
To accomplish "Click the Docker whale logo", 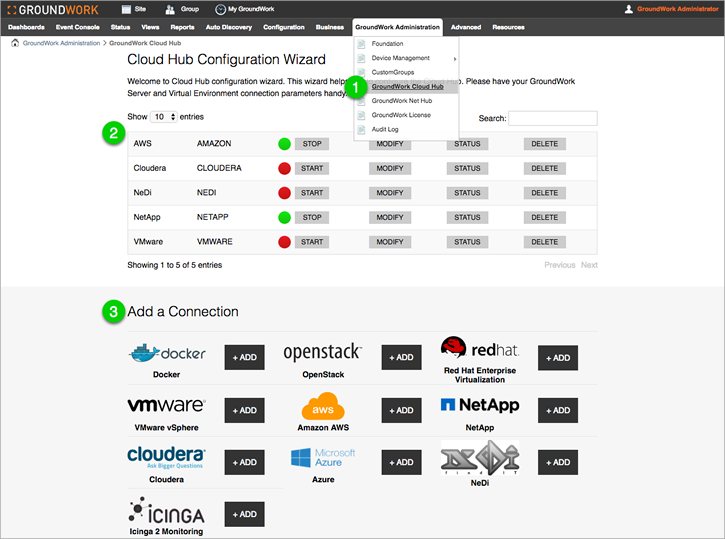I will tap(166, 354).
